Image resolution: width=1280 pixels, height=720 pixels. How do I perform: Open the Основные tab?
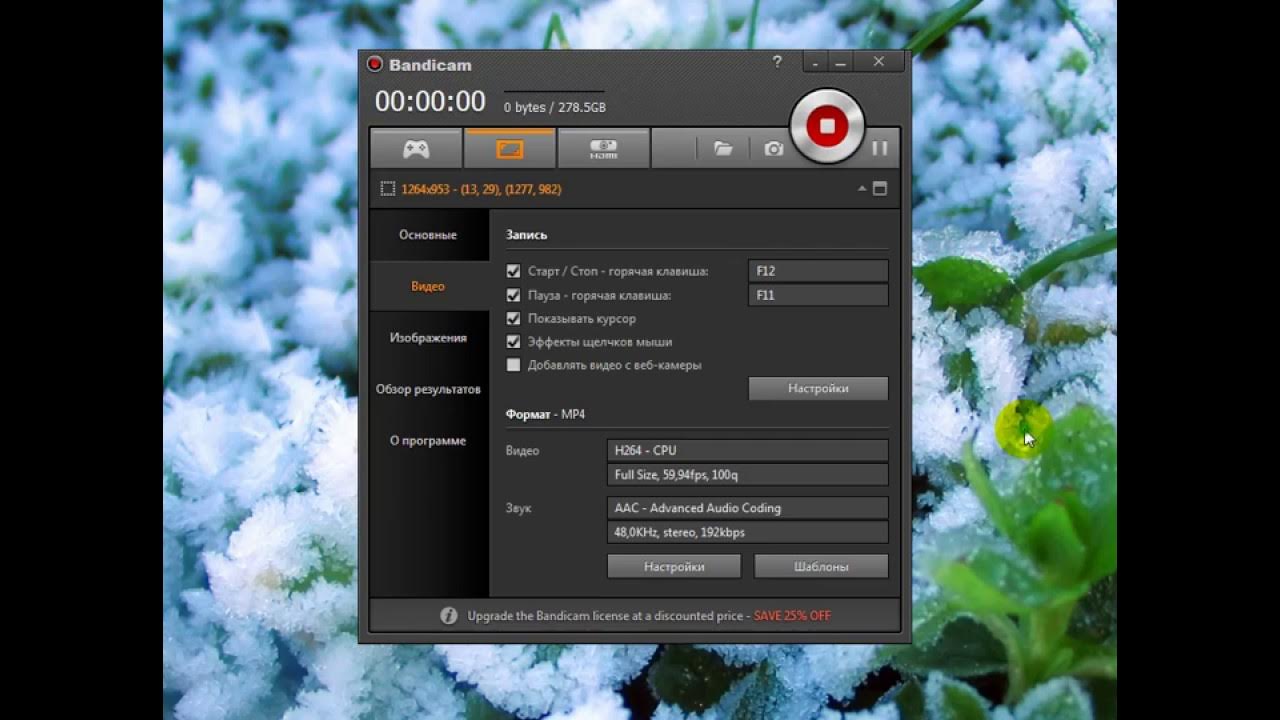(x=428, y=235)
